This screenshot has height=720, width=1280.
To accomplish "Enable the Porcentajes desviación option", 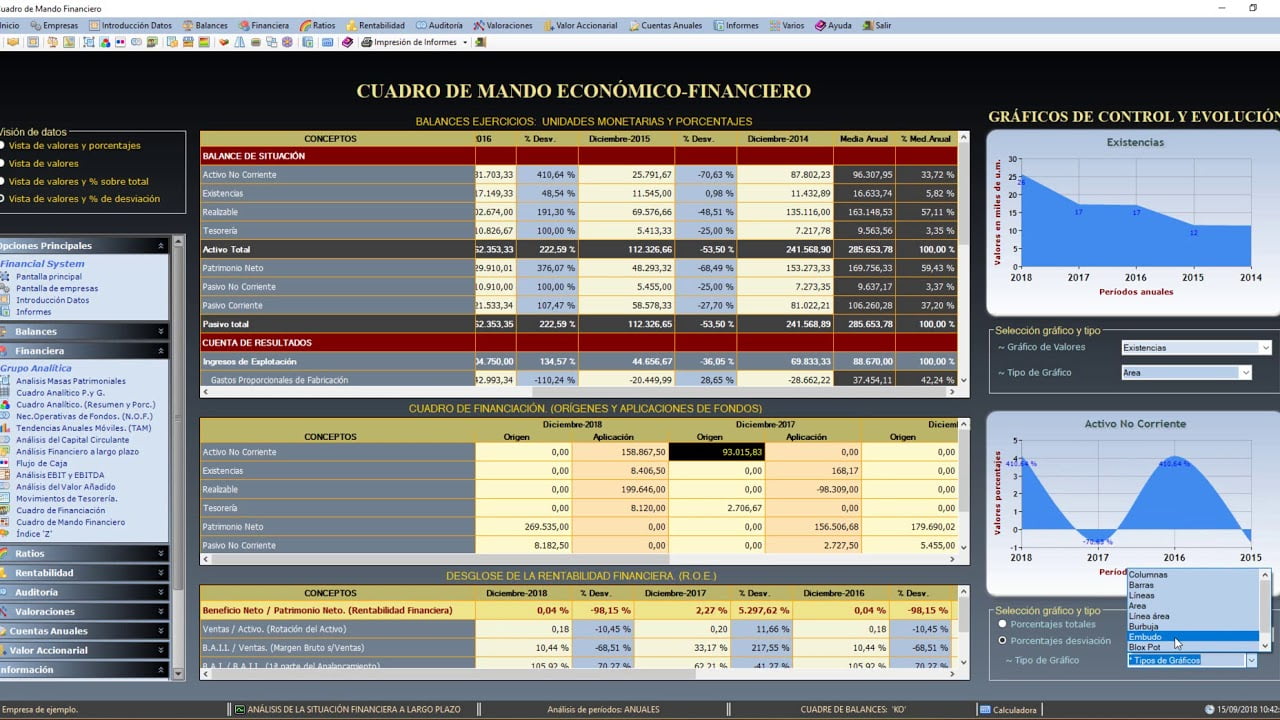I will point(1002,640).
